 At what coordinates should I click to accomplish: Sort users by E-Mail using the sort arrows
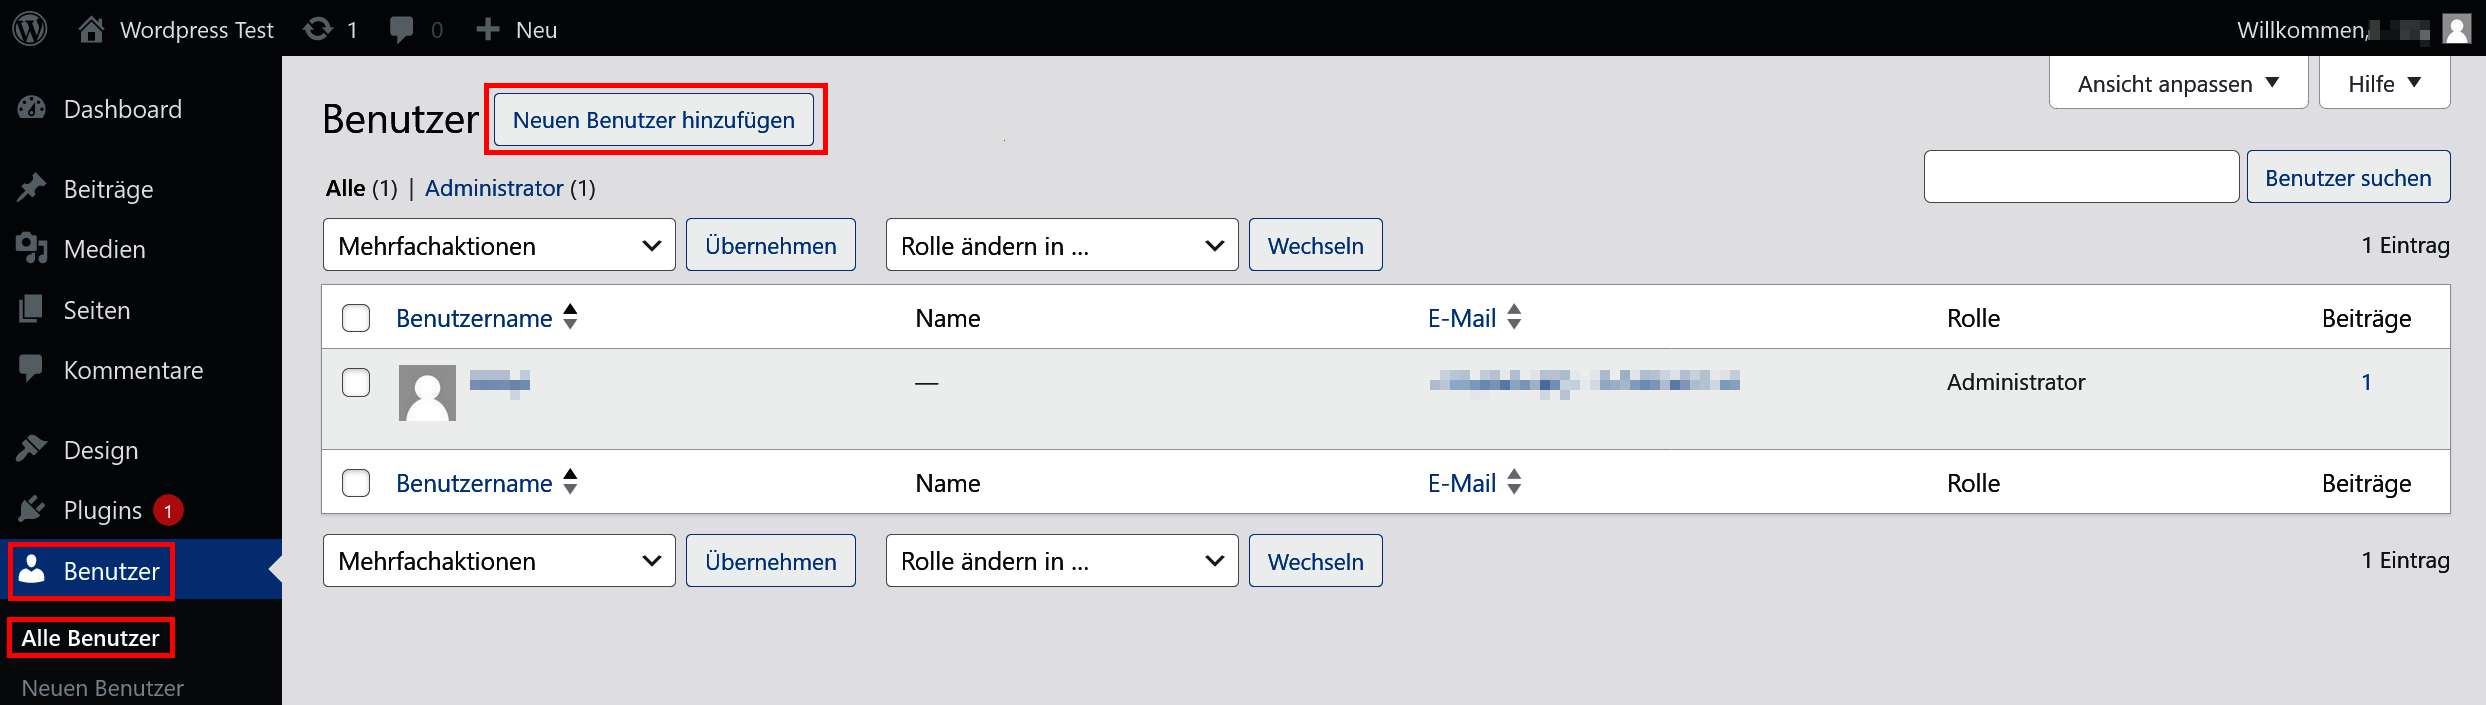(1513, 317)
